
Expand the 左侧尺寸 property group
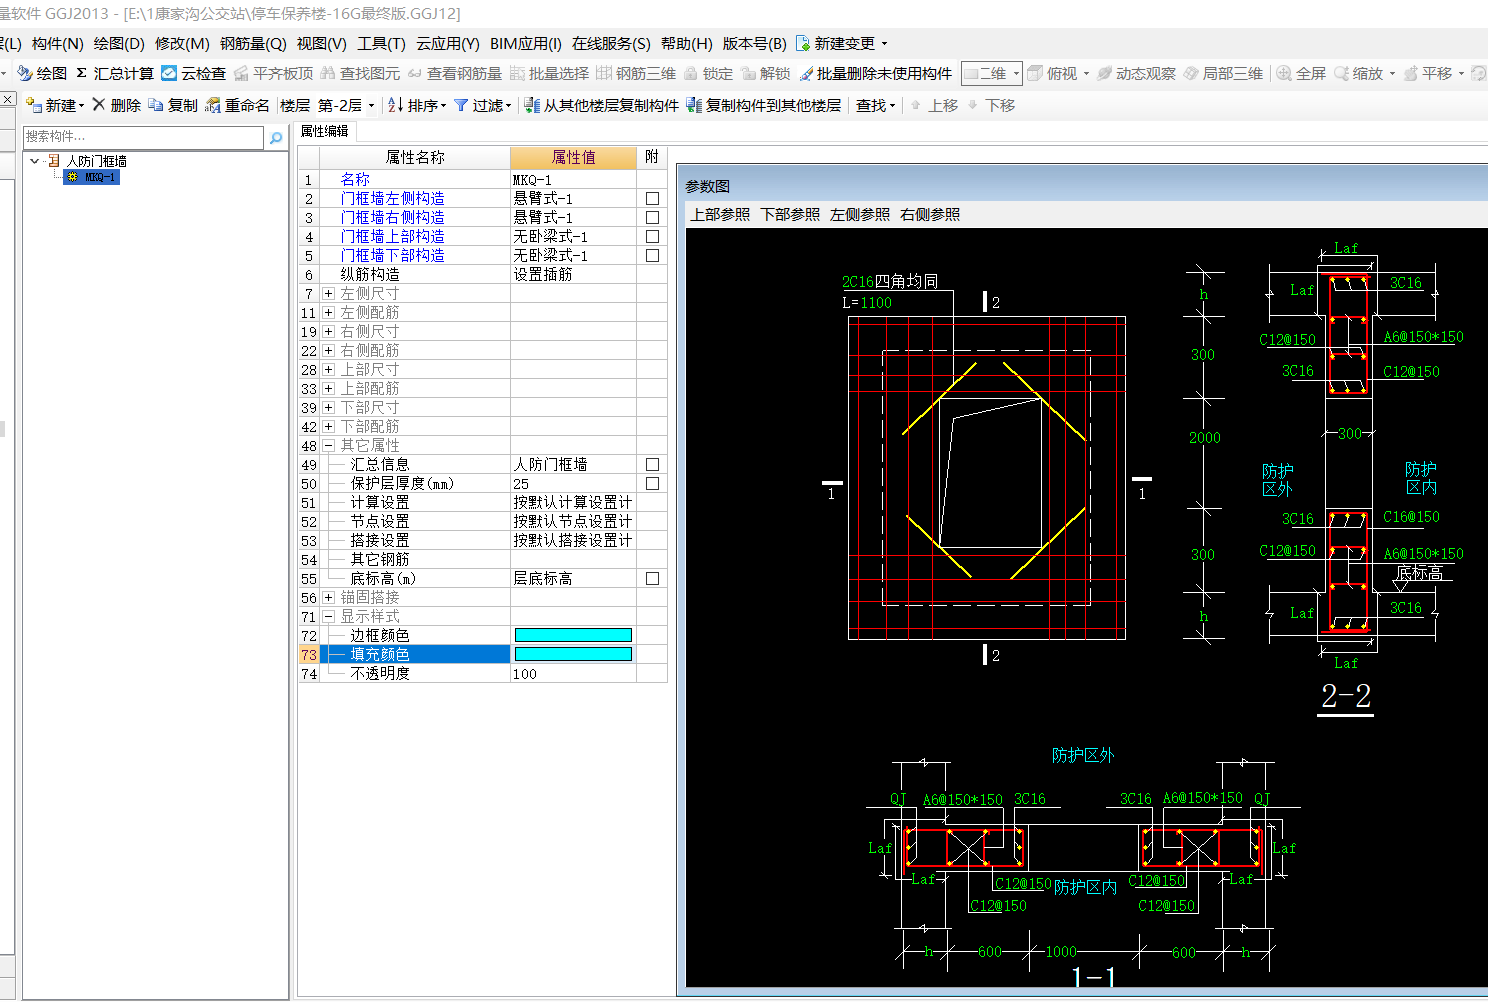[x=328, y=293]
